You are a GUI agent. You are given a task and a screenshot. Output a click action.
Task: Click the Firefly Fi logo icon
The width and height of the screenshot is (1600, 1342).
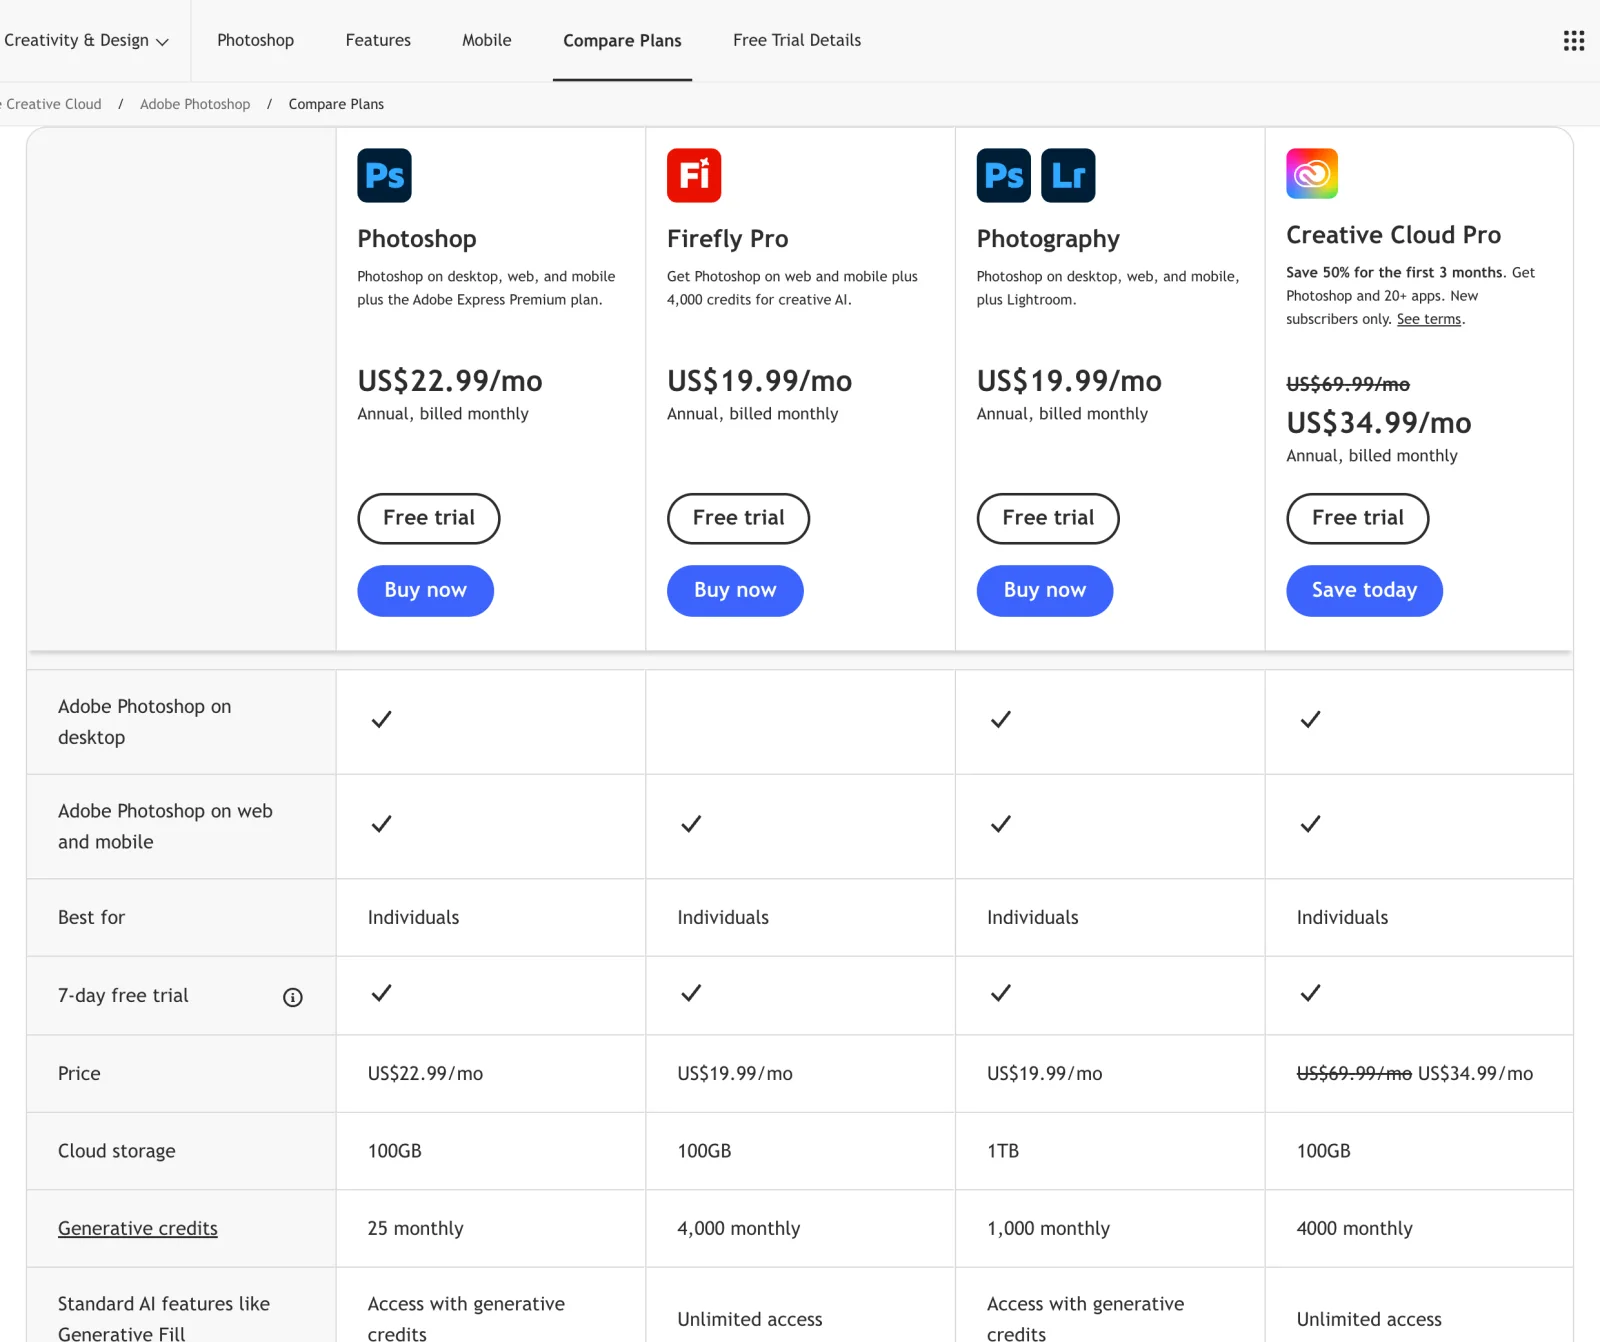click(694, 175)
